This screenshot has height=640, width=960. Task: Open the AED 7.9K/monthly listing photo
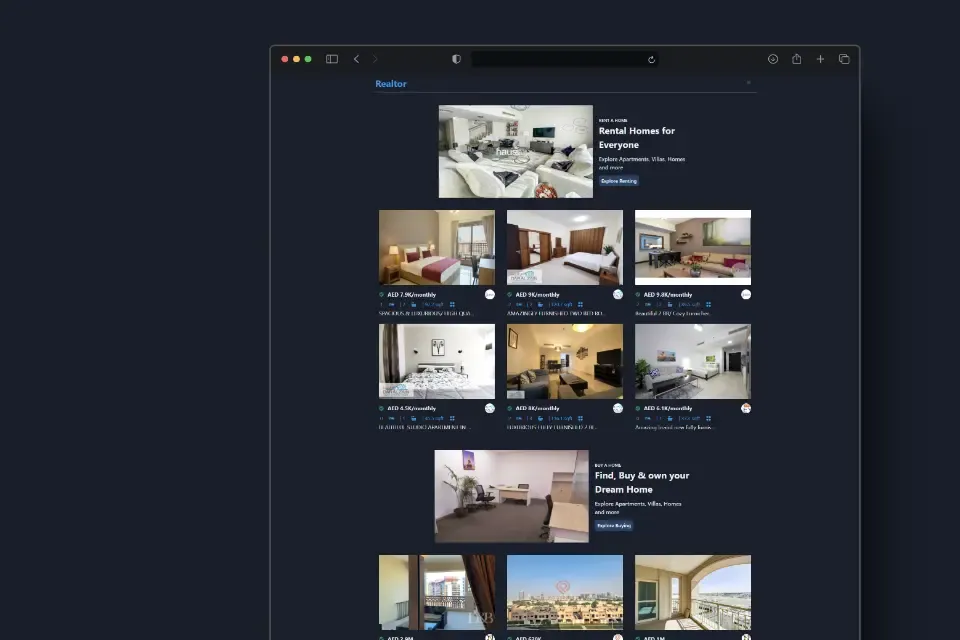437,247
